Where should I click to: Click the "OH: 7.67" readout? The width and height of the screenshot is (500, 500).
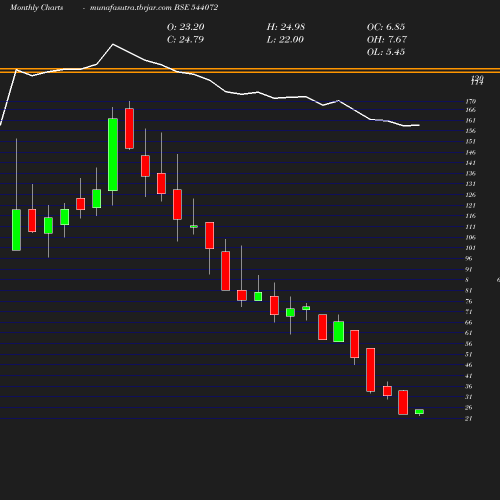click(x=387, y=39)
